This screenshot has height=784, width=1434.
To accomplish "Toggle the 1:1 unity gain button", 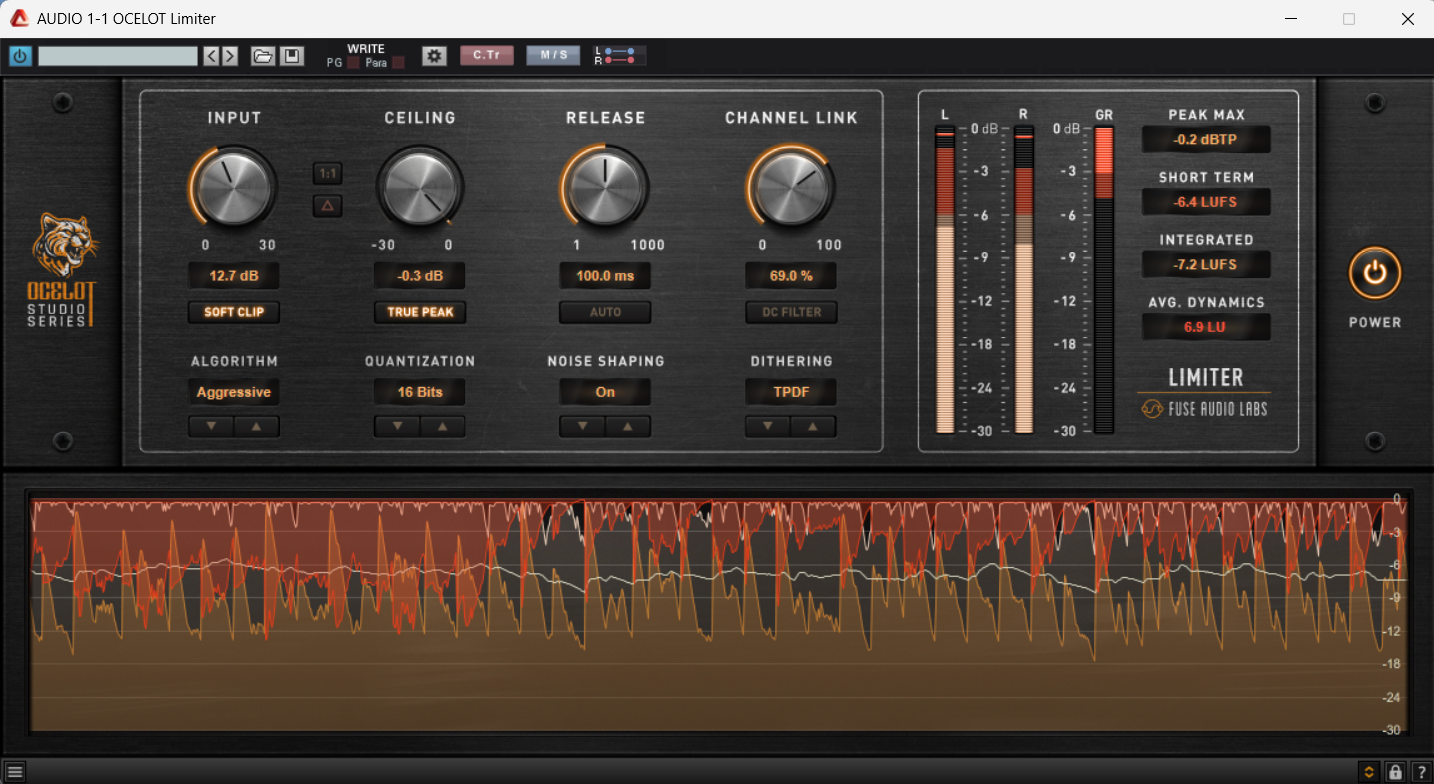I will (327, 174).
